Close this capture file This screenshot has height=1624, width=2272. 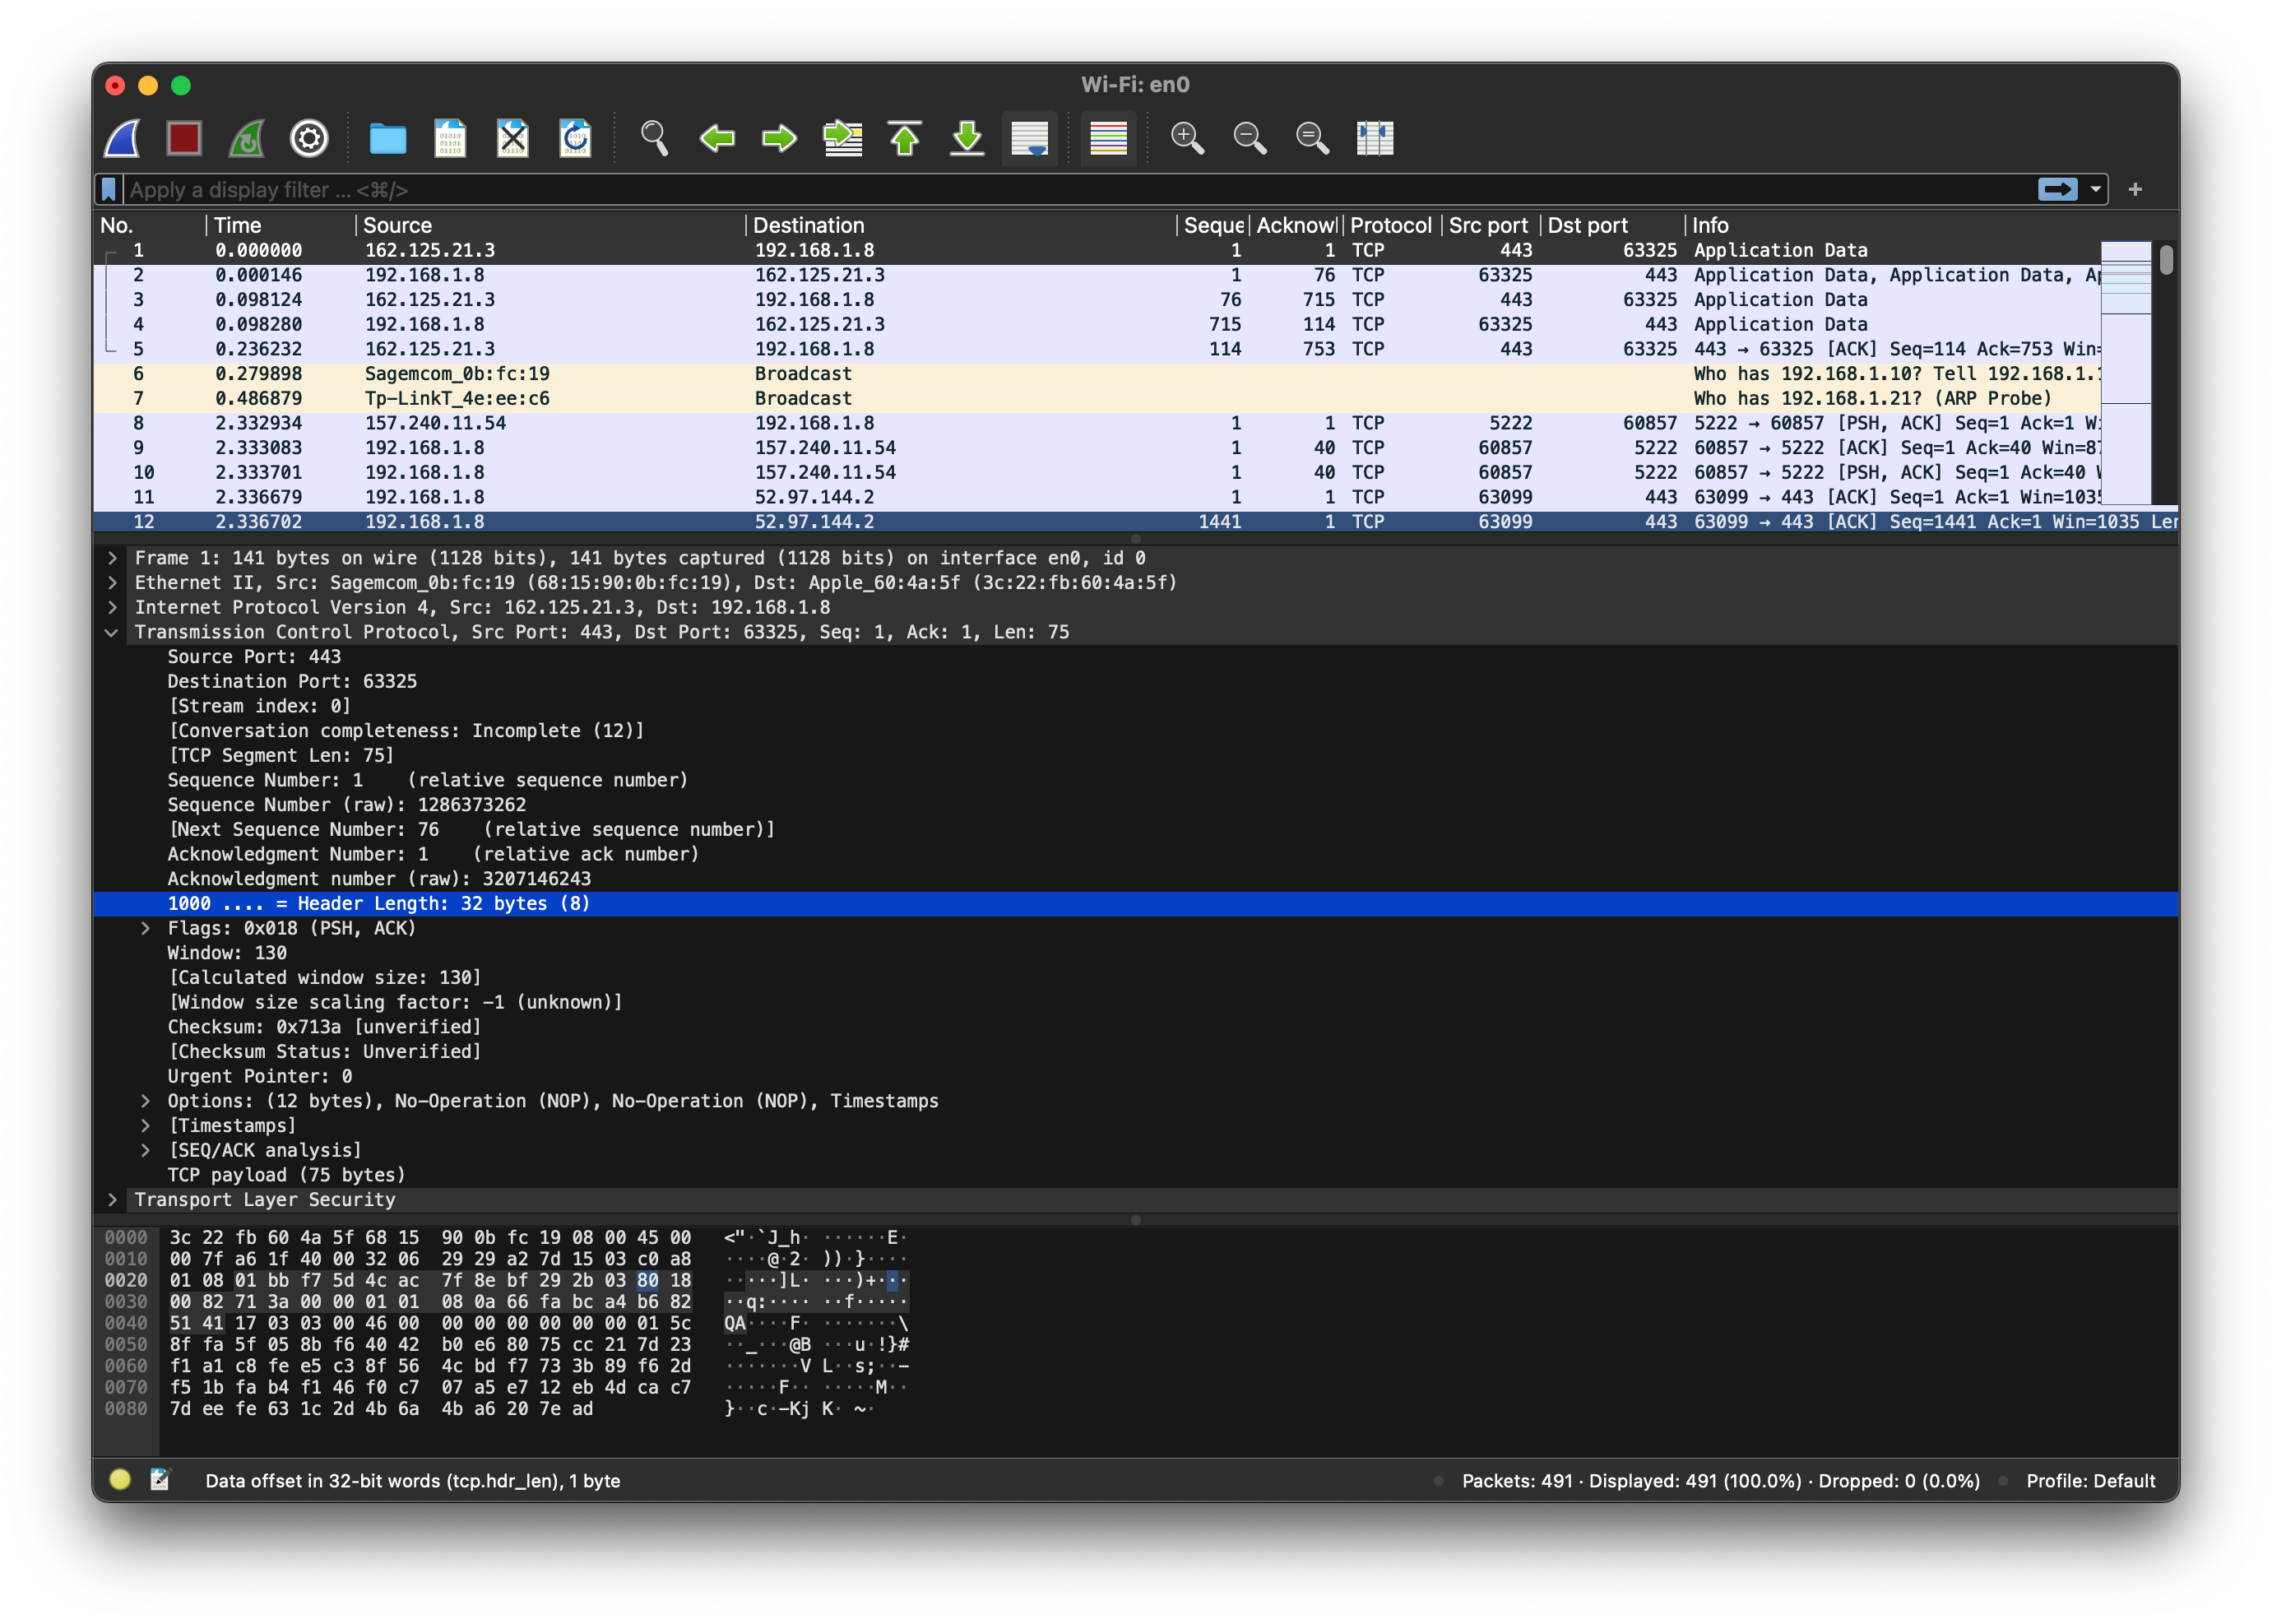513,138
